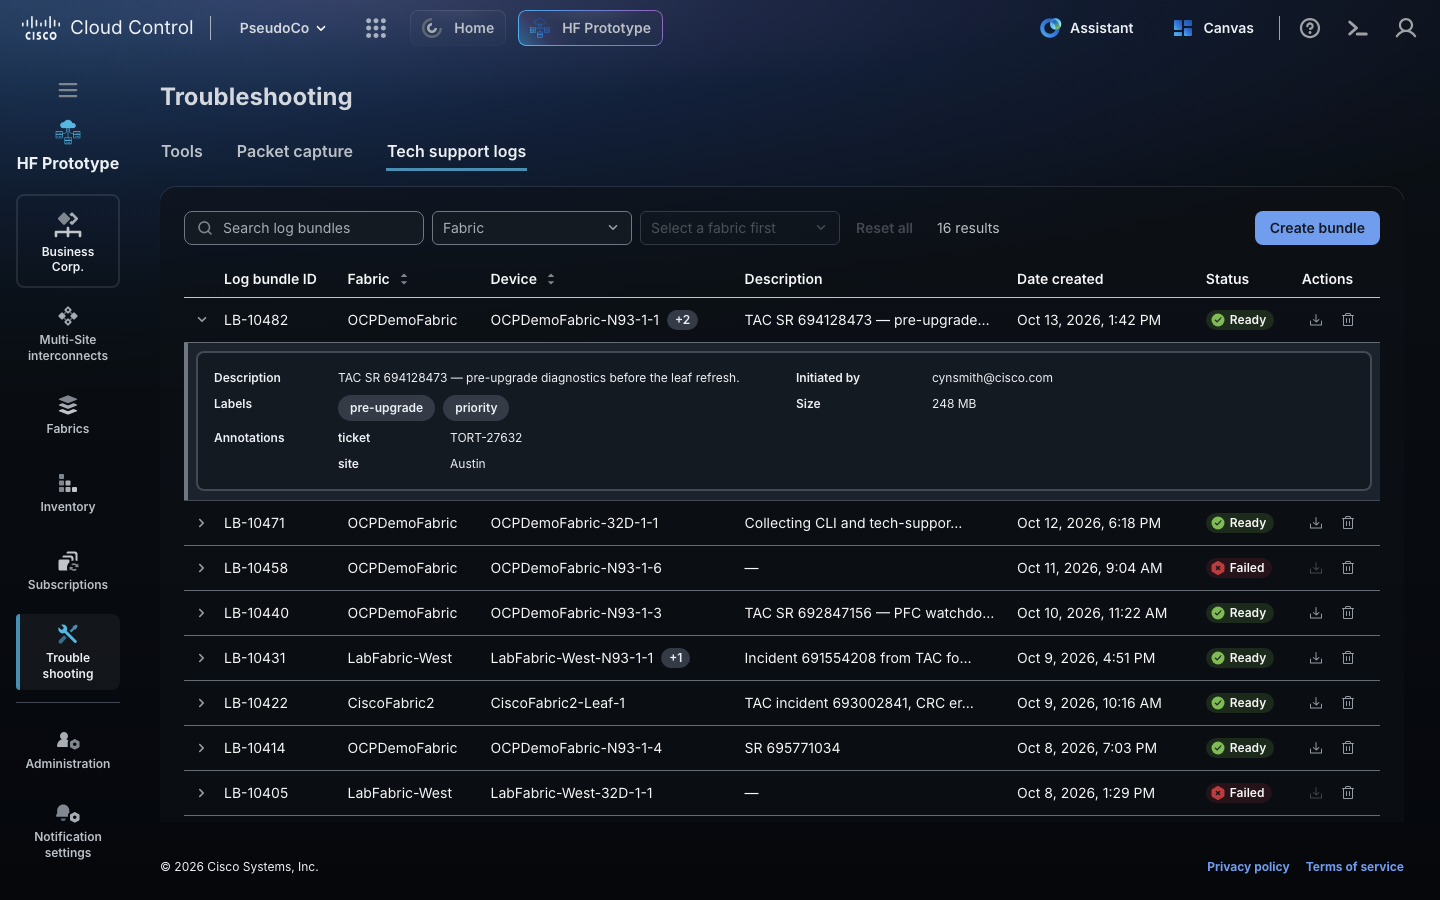Delete bundle LB-10431
Image resolution: width=1440 pixels, height=900 pixels.
[x=1348, y=658]
